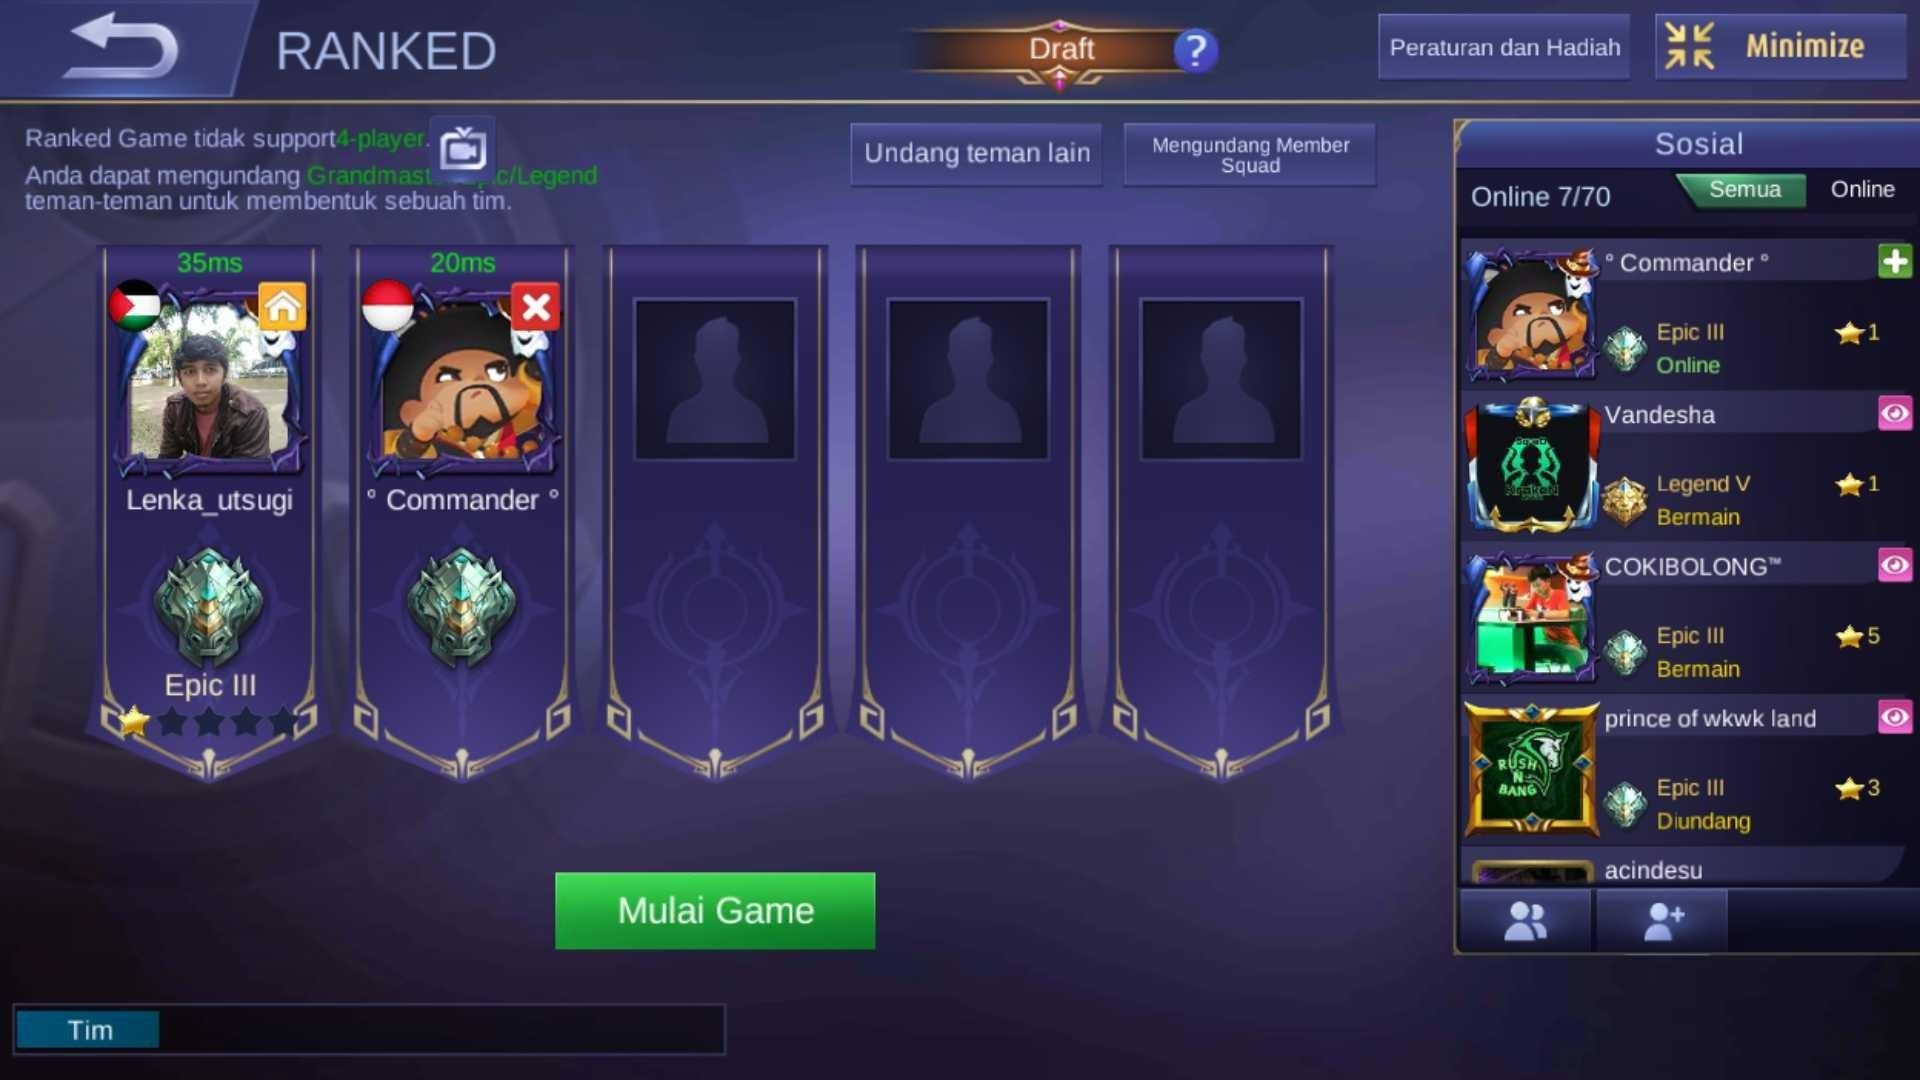Click Undang teman lain button

[976, 154]
